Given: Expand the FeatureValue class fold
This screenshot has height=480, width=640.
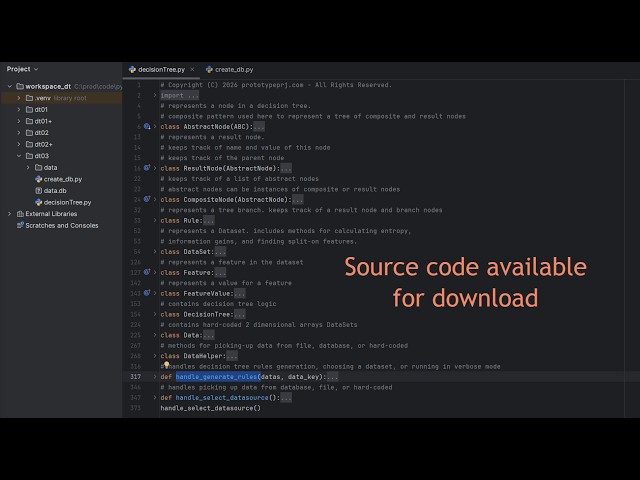Looking at the screenshot, I should [x=155, y=293].
